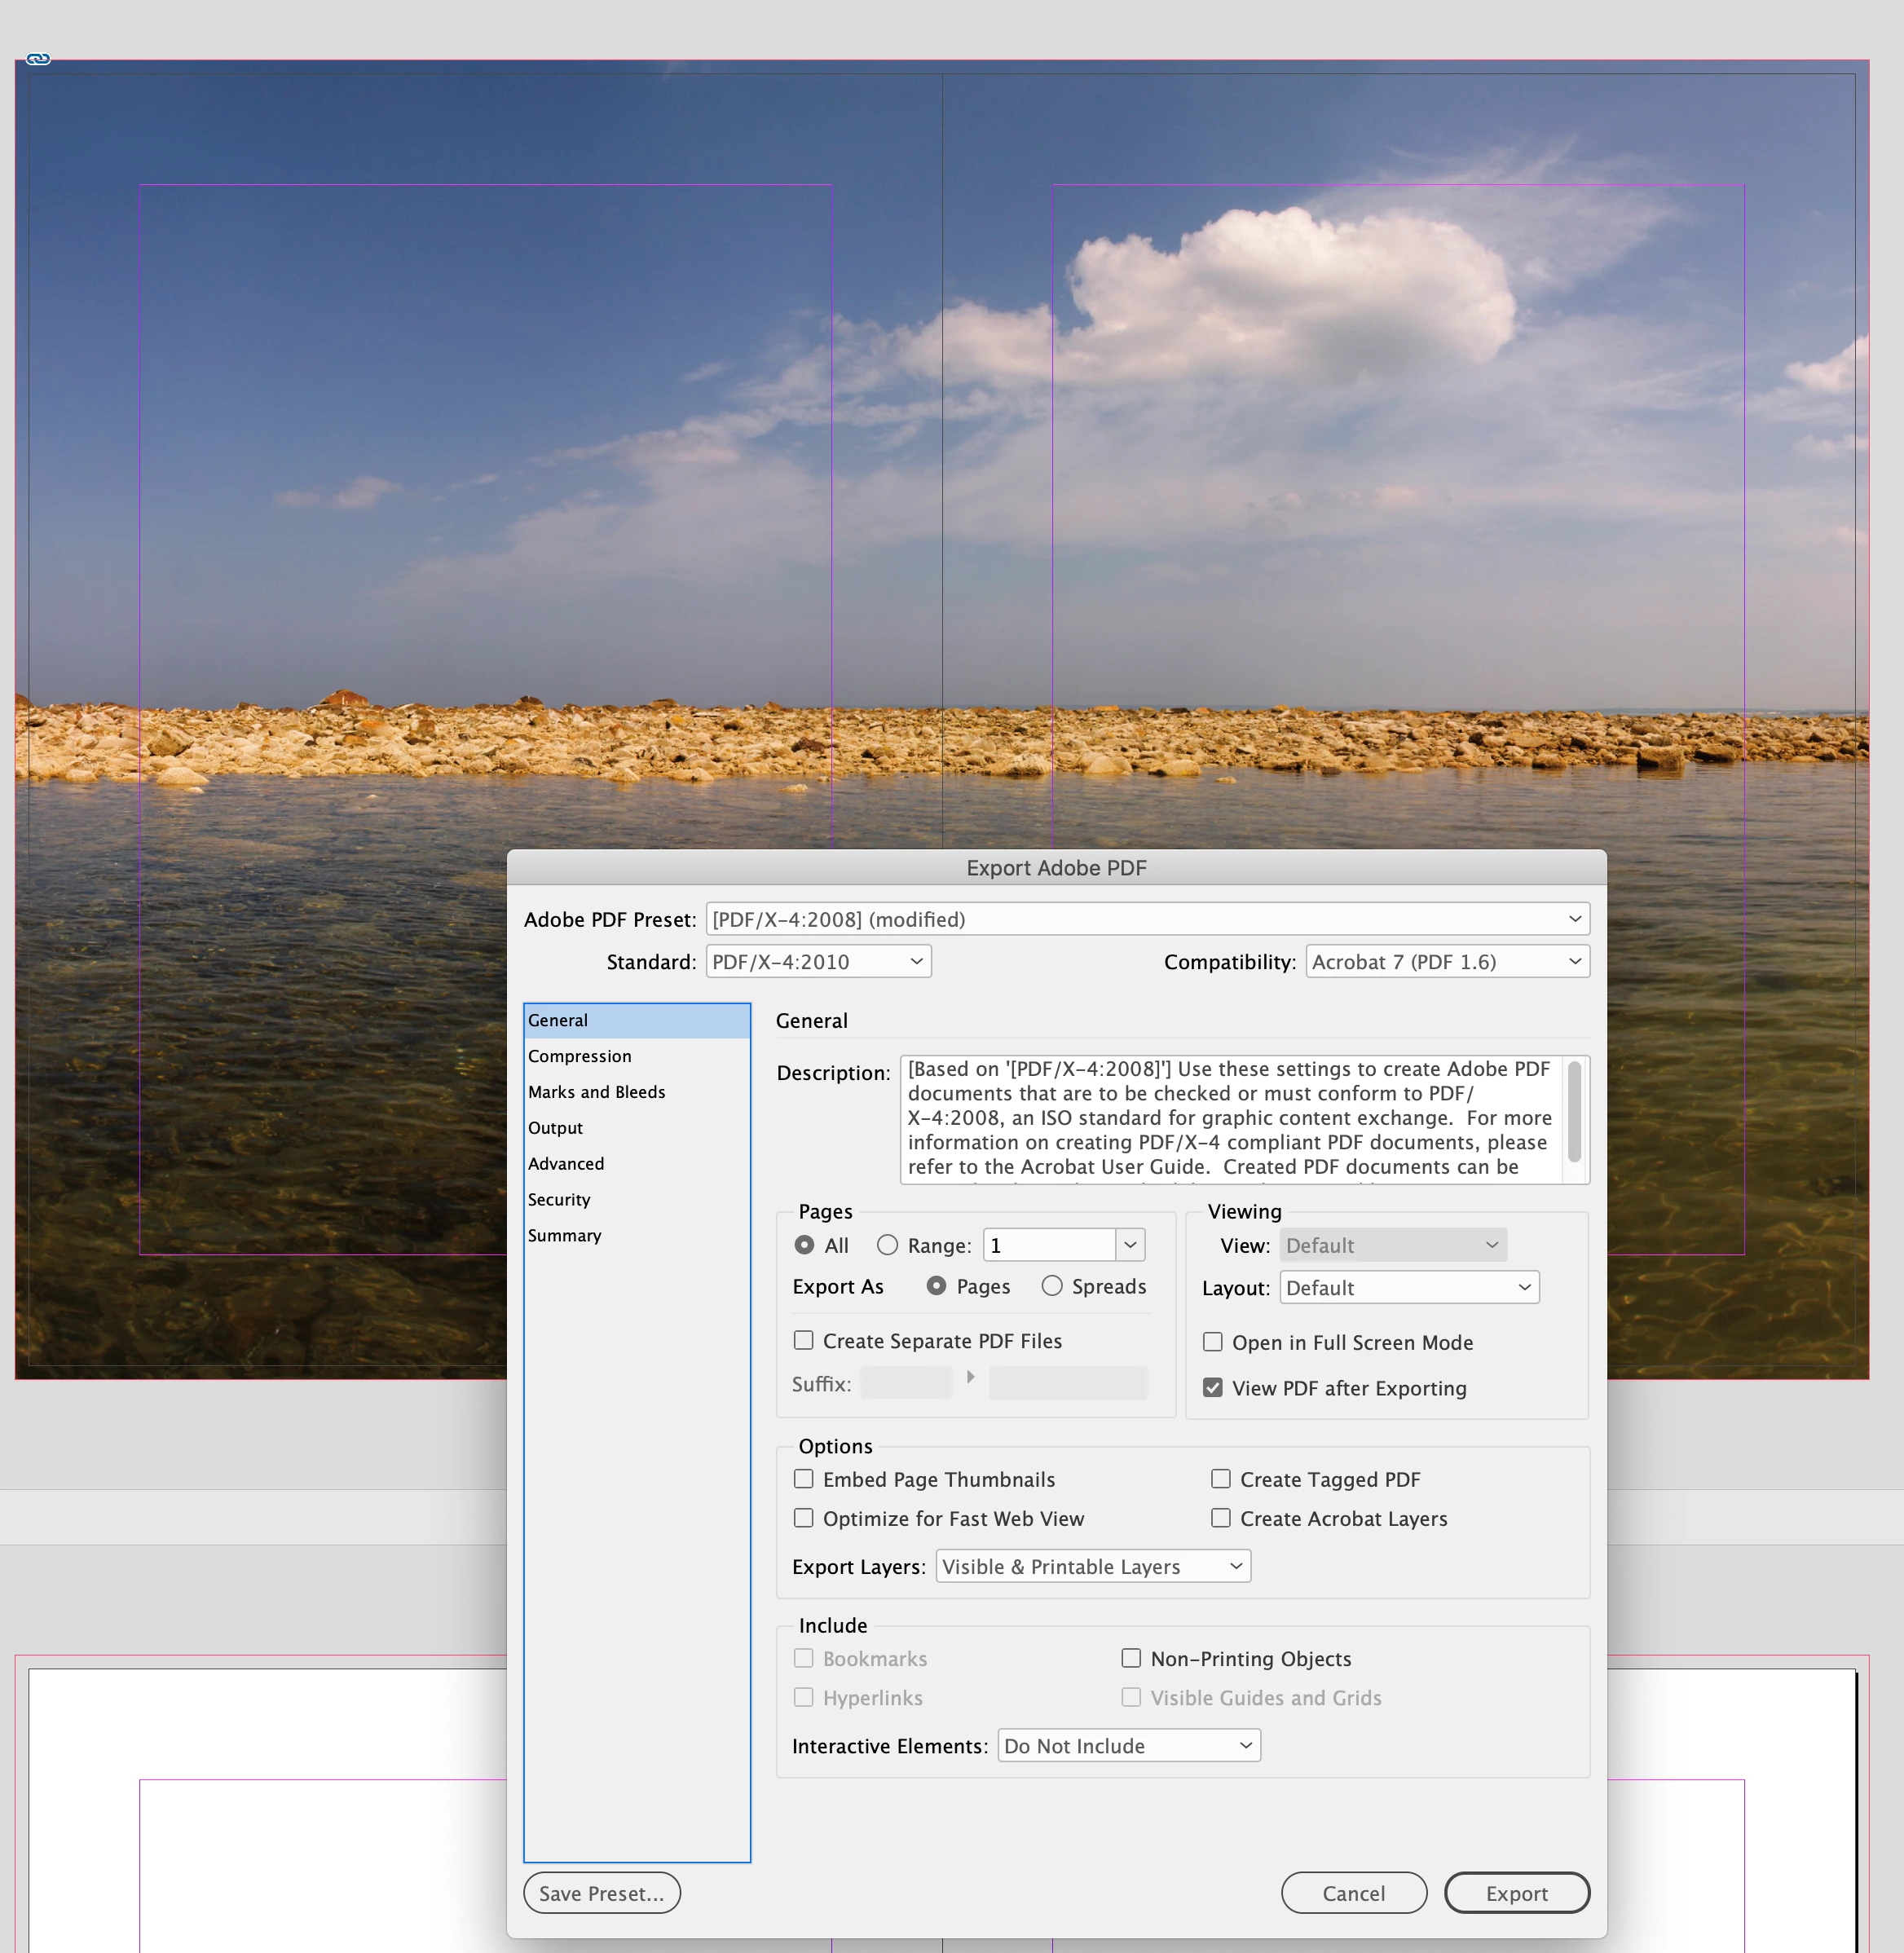Screen dimensions: 1904x1953
Task: Select the Range radio button
Action: point(887,1244)
